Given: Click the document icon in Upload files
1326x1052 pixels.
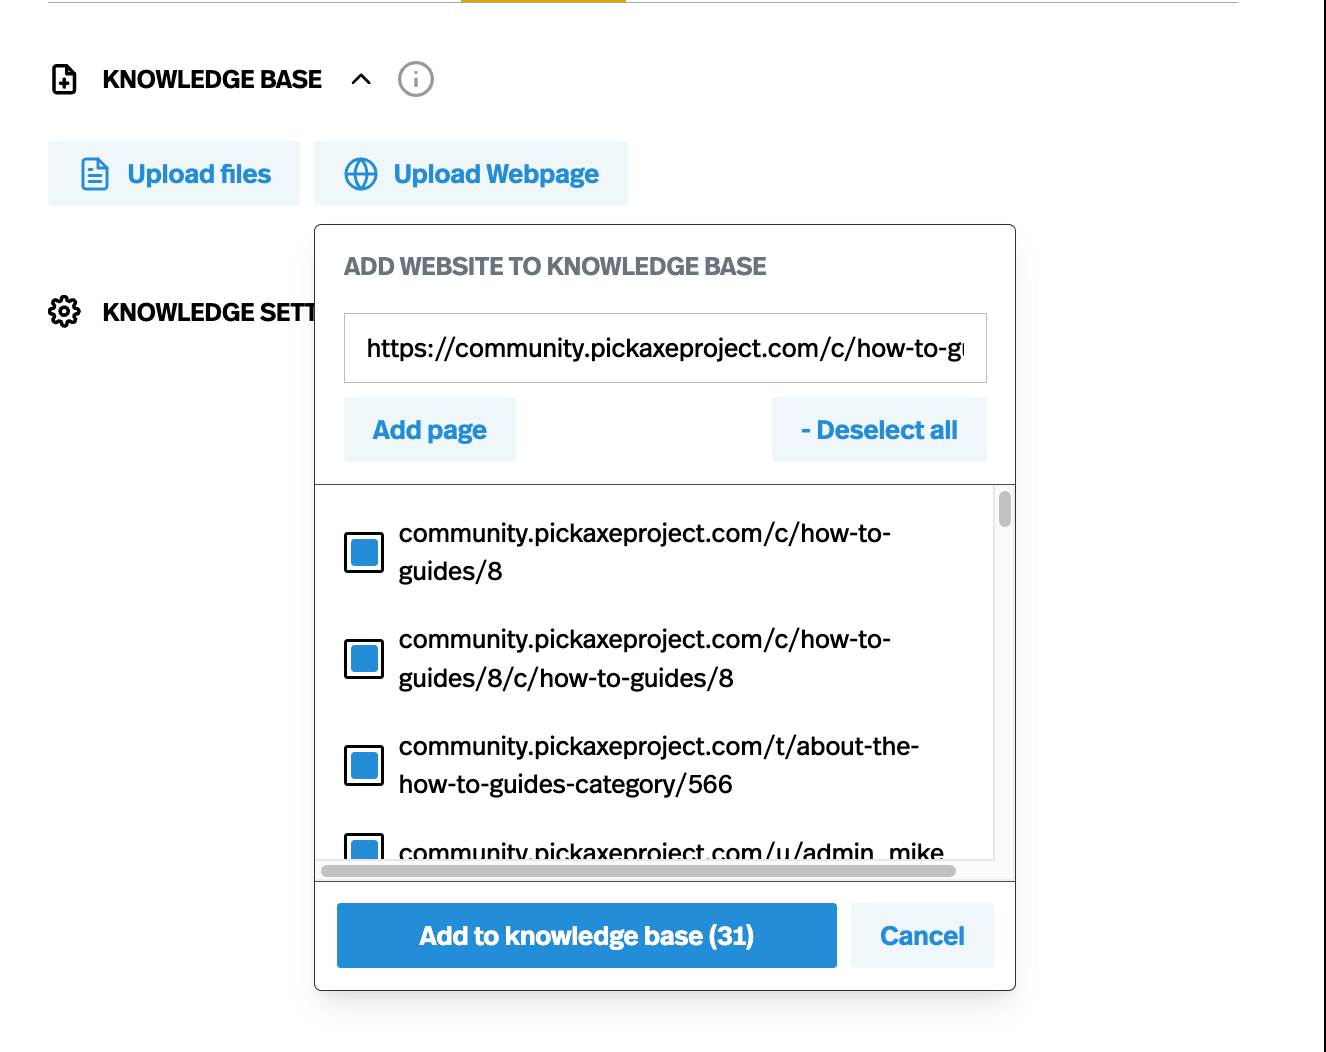Looking at the screenshot, I should click(95, 174).
